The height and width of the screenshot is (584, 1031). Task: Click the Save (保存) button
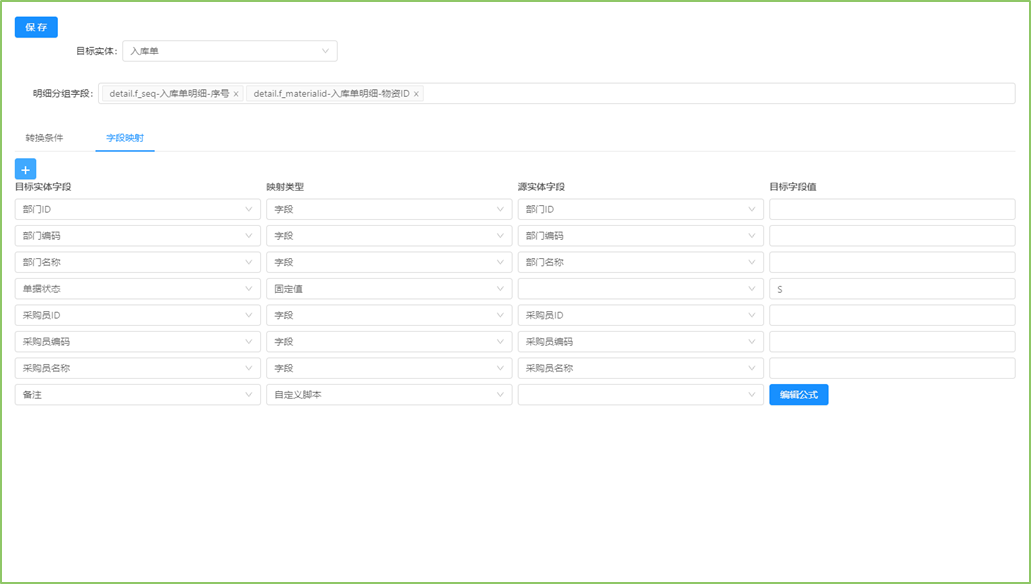click(x=36, y=27)
